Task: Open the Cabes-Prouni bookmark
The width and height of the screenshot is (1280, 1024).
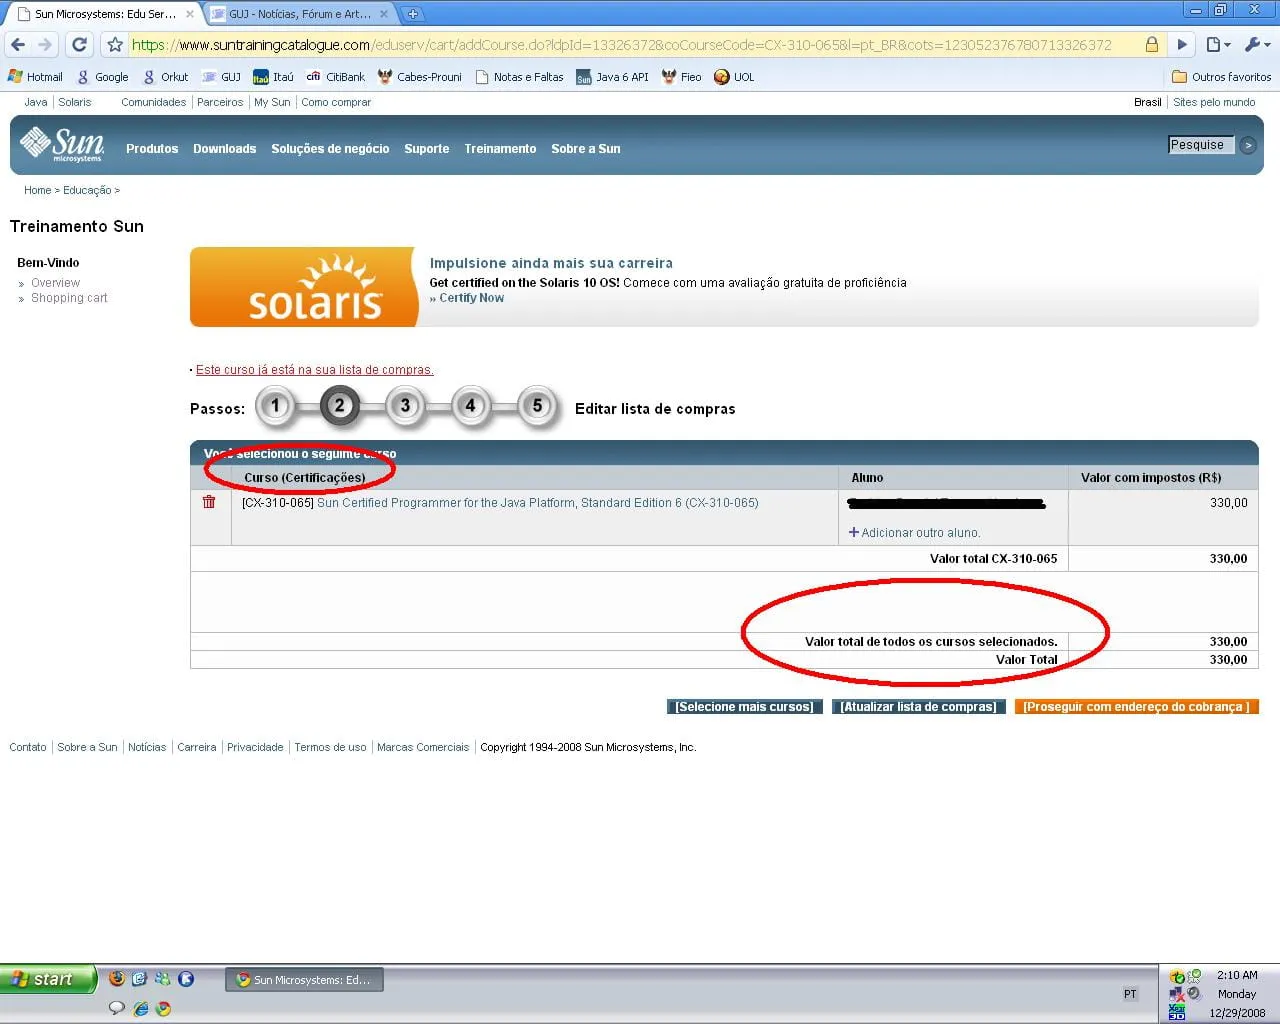Action: pyautogui.click(x=420, y=77)
